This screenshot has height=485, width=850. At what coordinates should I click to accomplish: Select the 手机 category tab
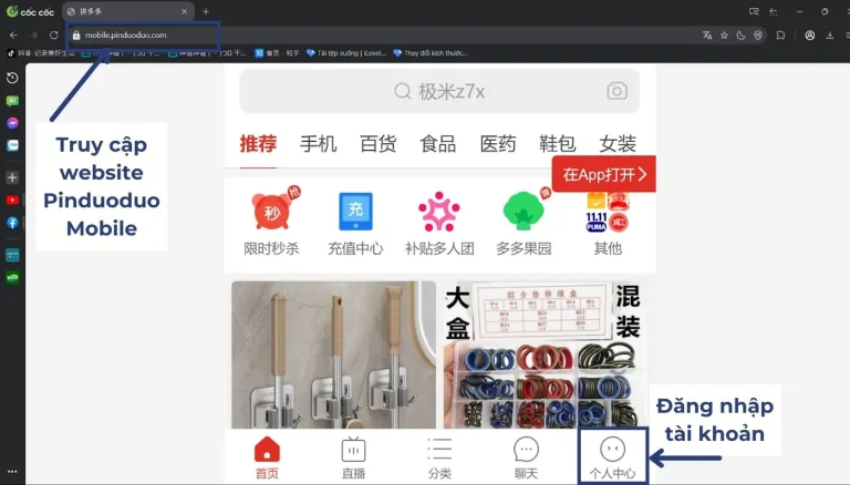point(318,144)
